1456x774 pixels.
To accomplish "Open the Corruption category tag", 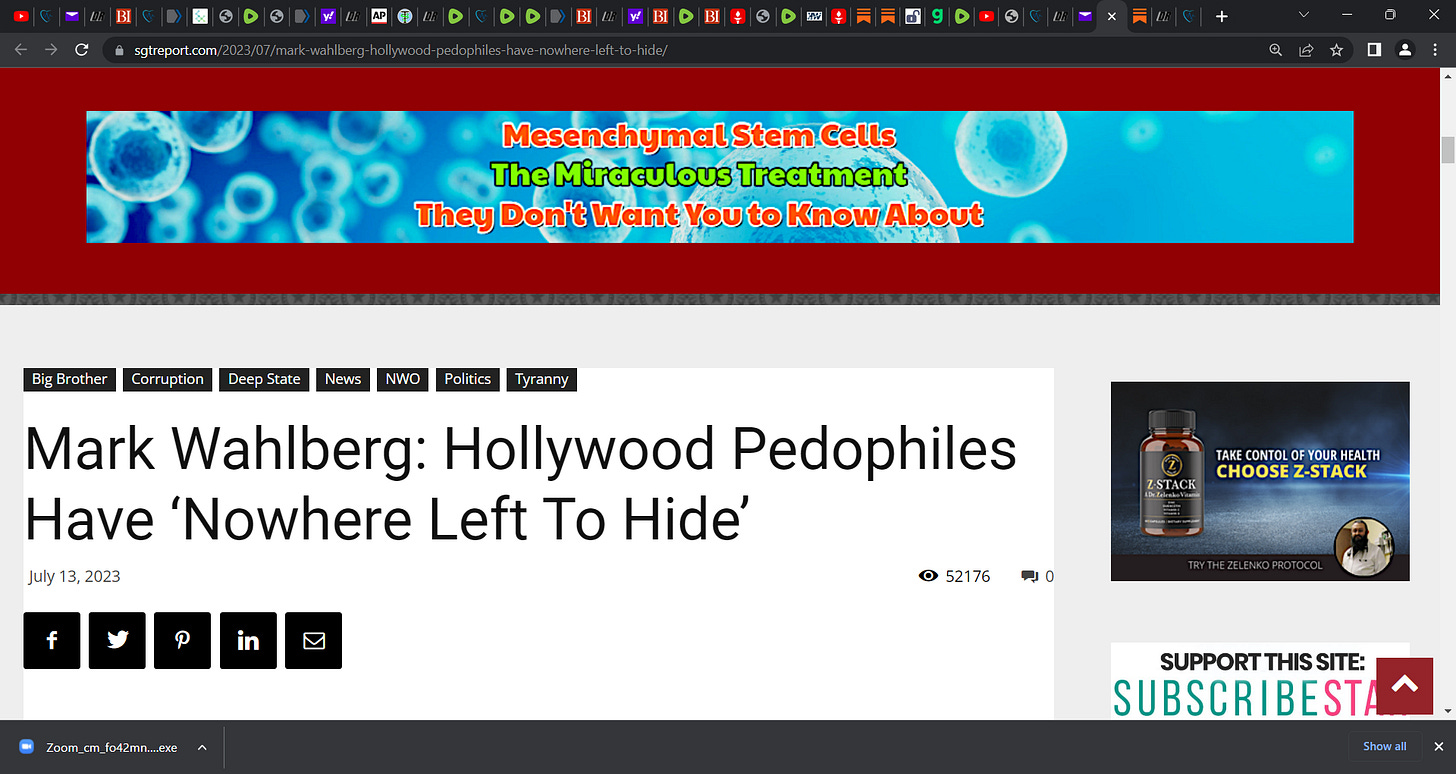I will [167, 379].
